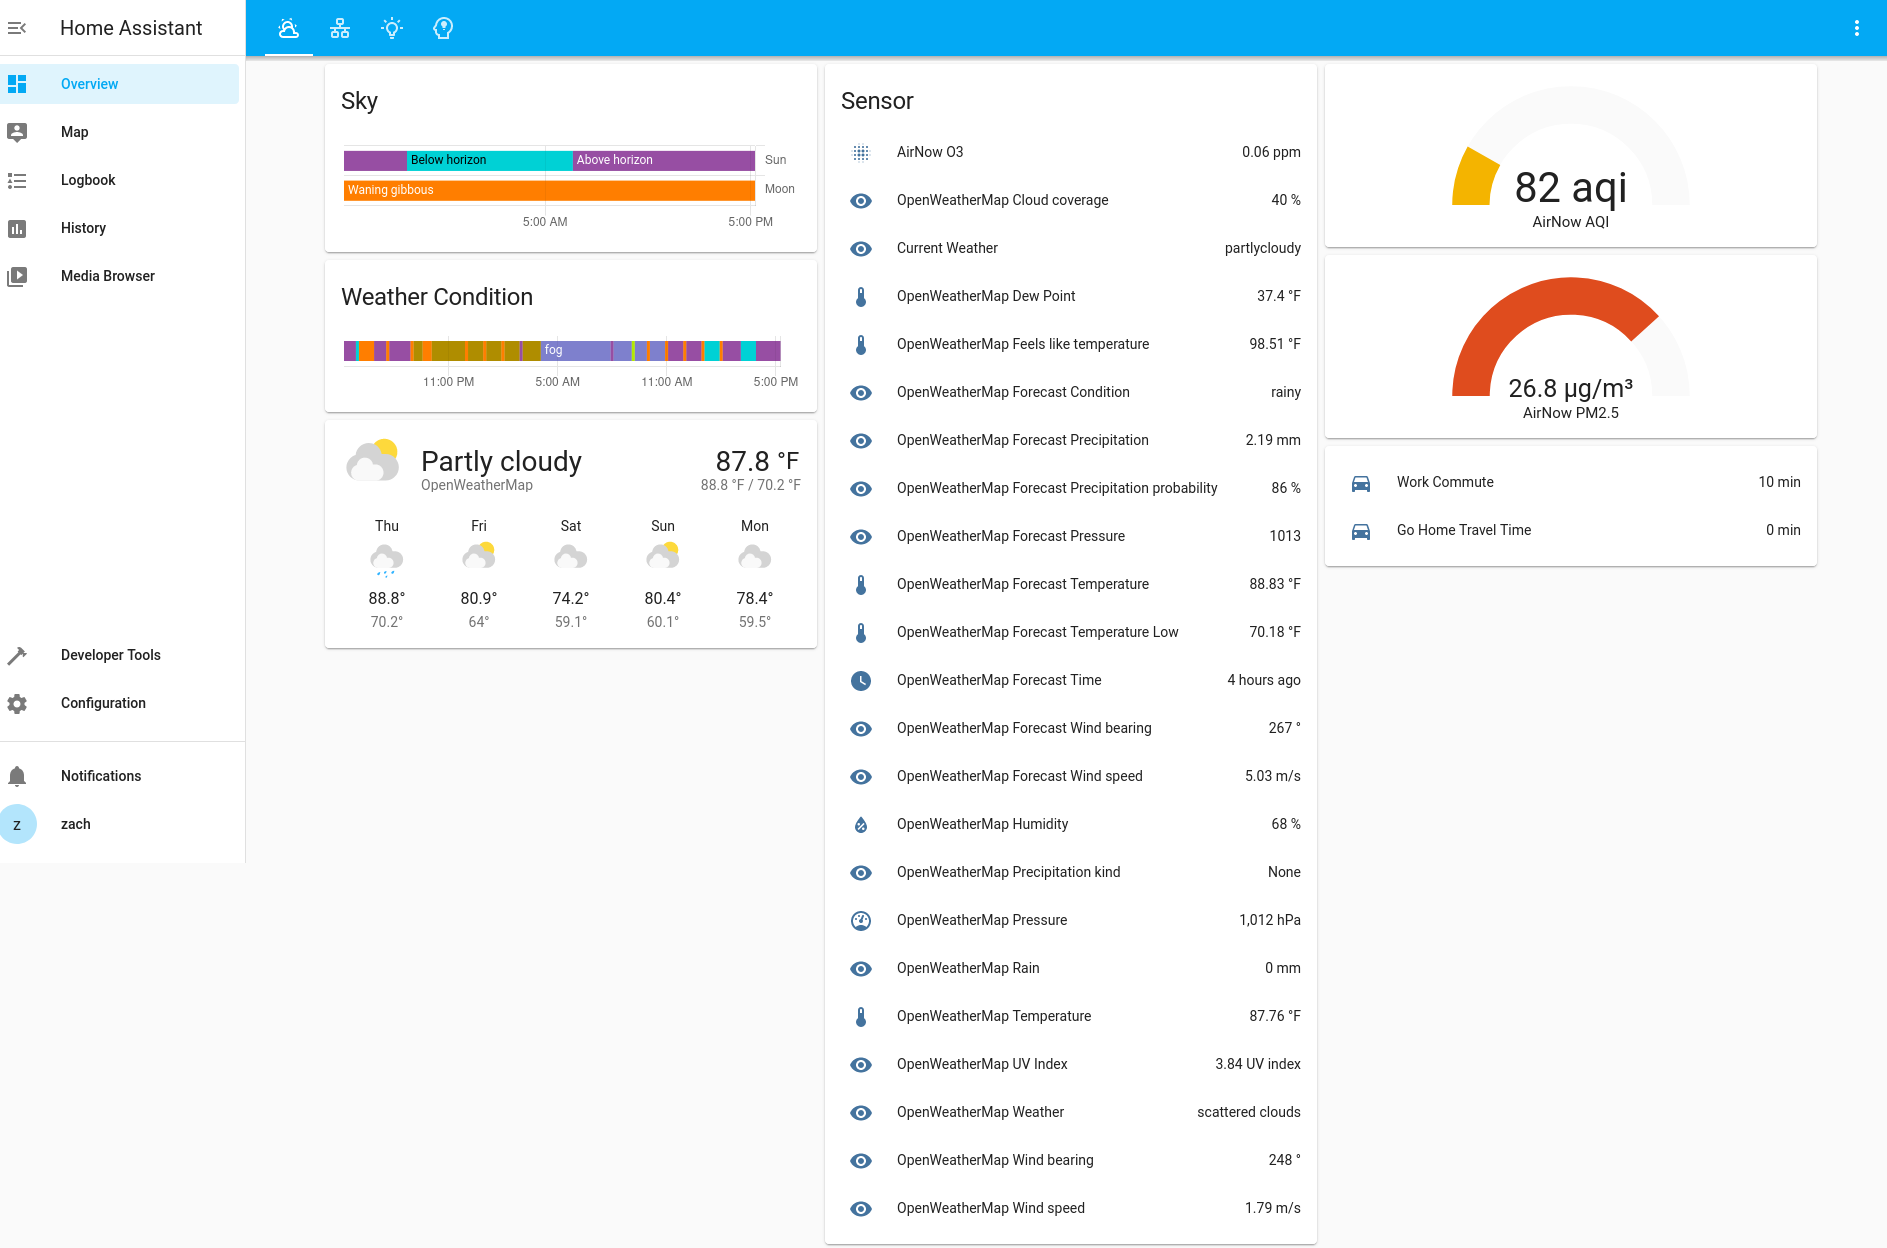1887x1248 pixels.
Task: Click the History chart icon
Action: pos(17,228)
